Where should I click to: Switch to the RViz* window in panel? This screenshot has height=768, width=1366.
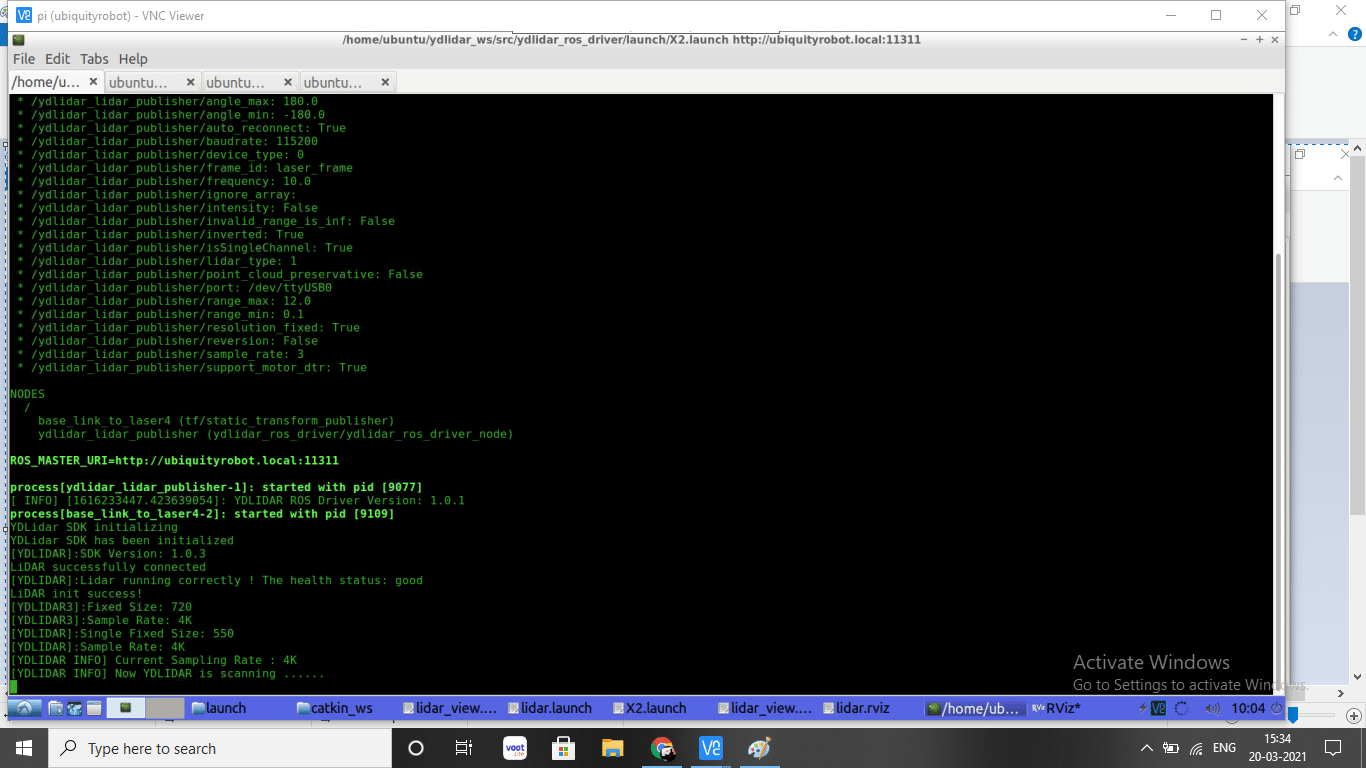pos(1067,708)
